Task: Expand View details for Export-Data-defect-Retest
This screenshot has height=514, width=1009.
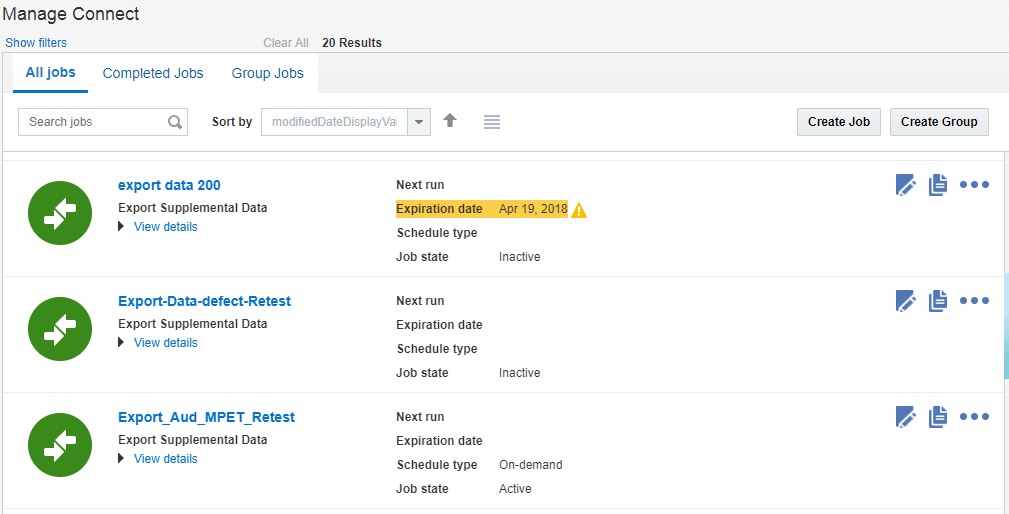Action: (x=165, y=343)
